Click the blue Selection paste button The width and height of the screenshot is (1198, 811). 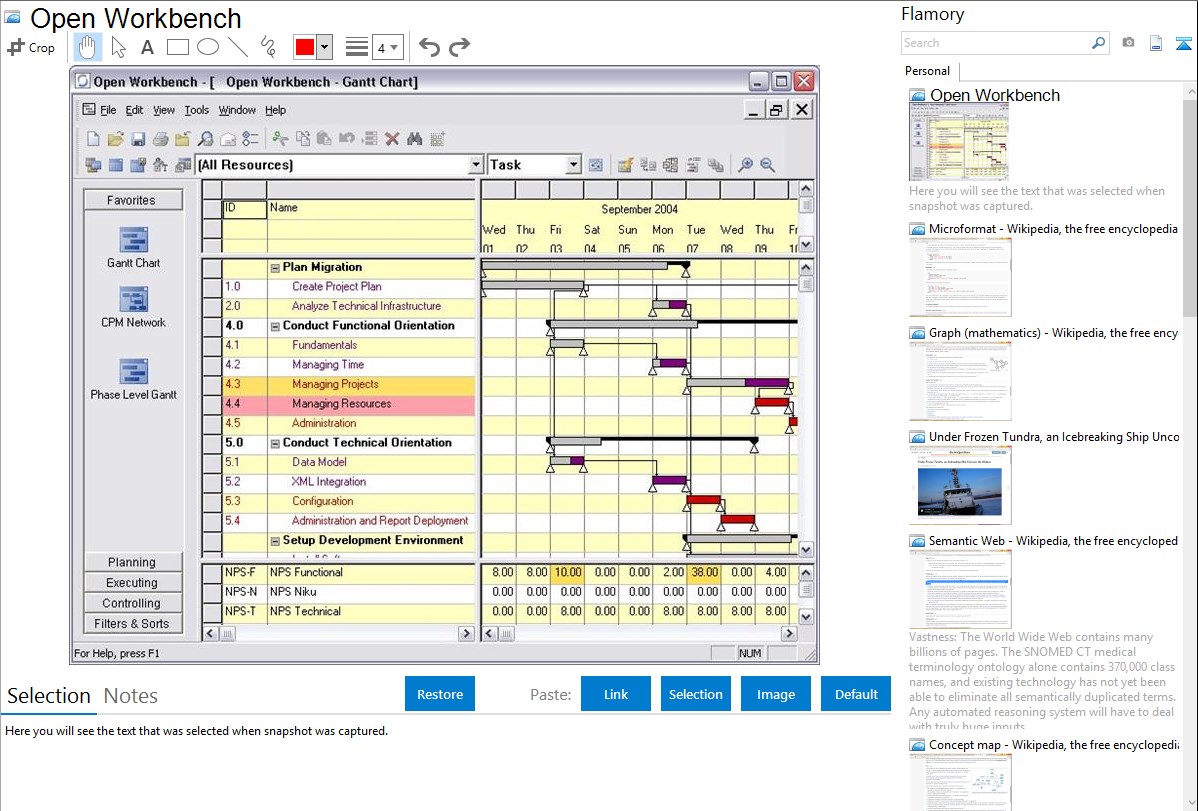pos(695,694)
